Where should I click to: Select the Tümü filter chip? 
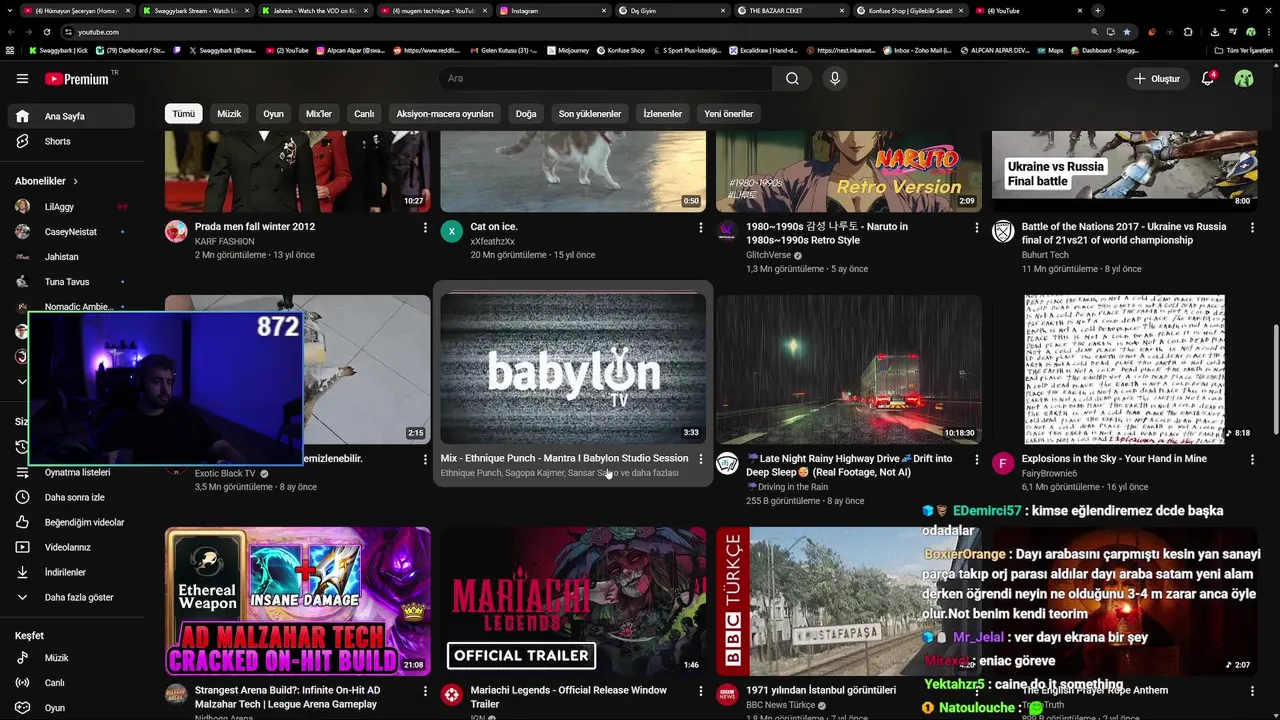pyautogui.click(x=184, y=114)
